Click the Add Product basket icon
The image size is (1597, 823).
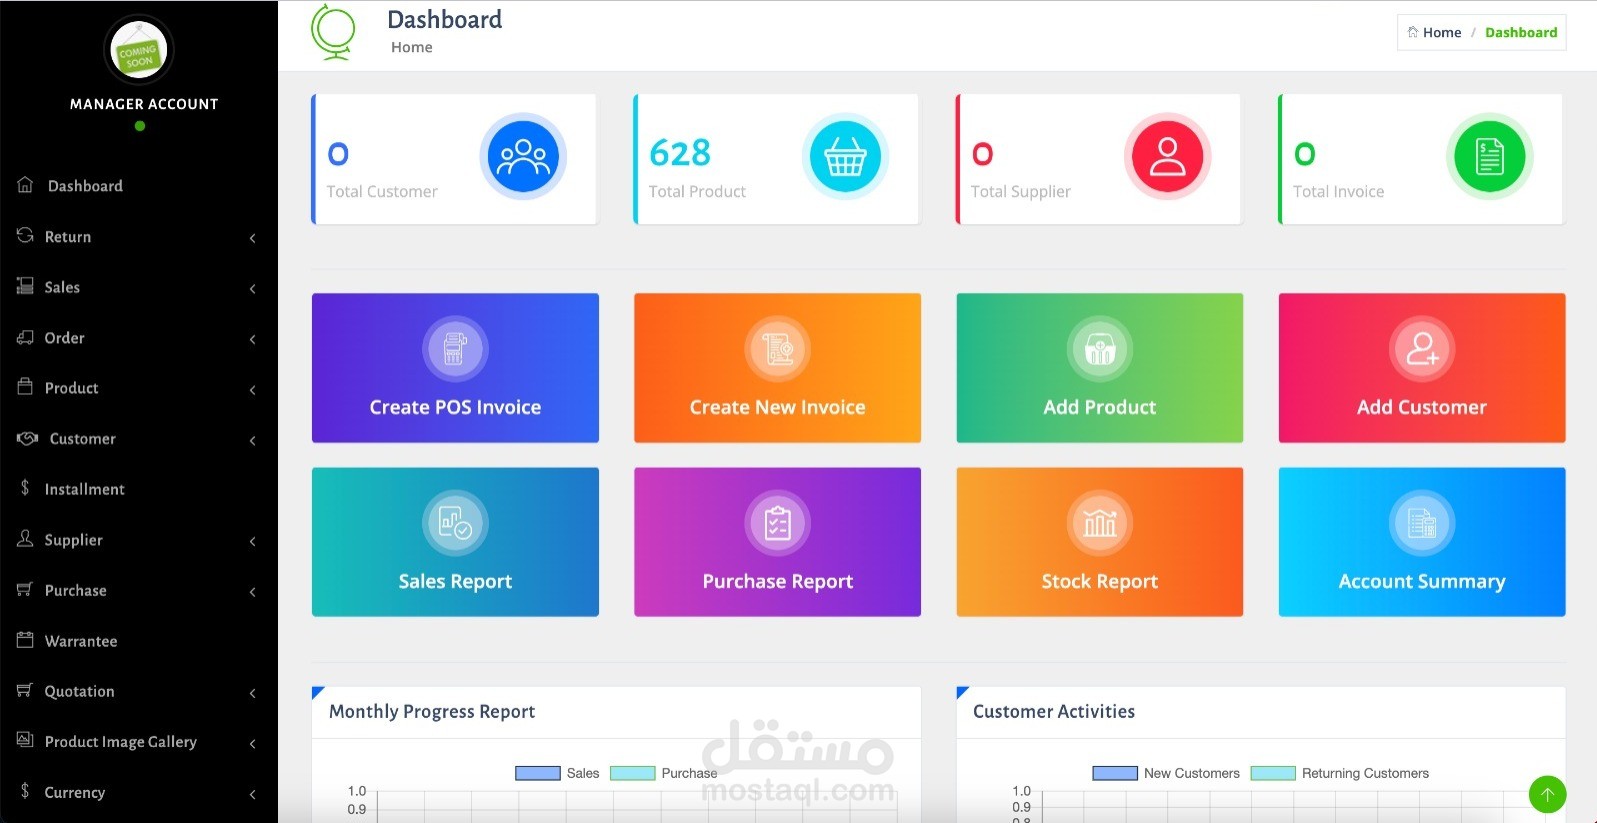pos(1100,348)
